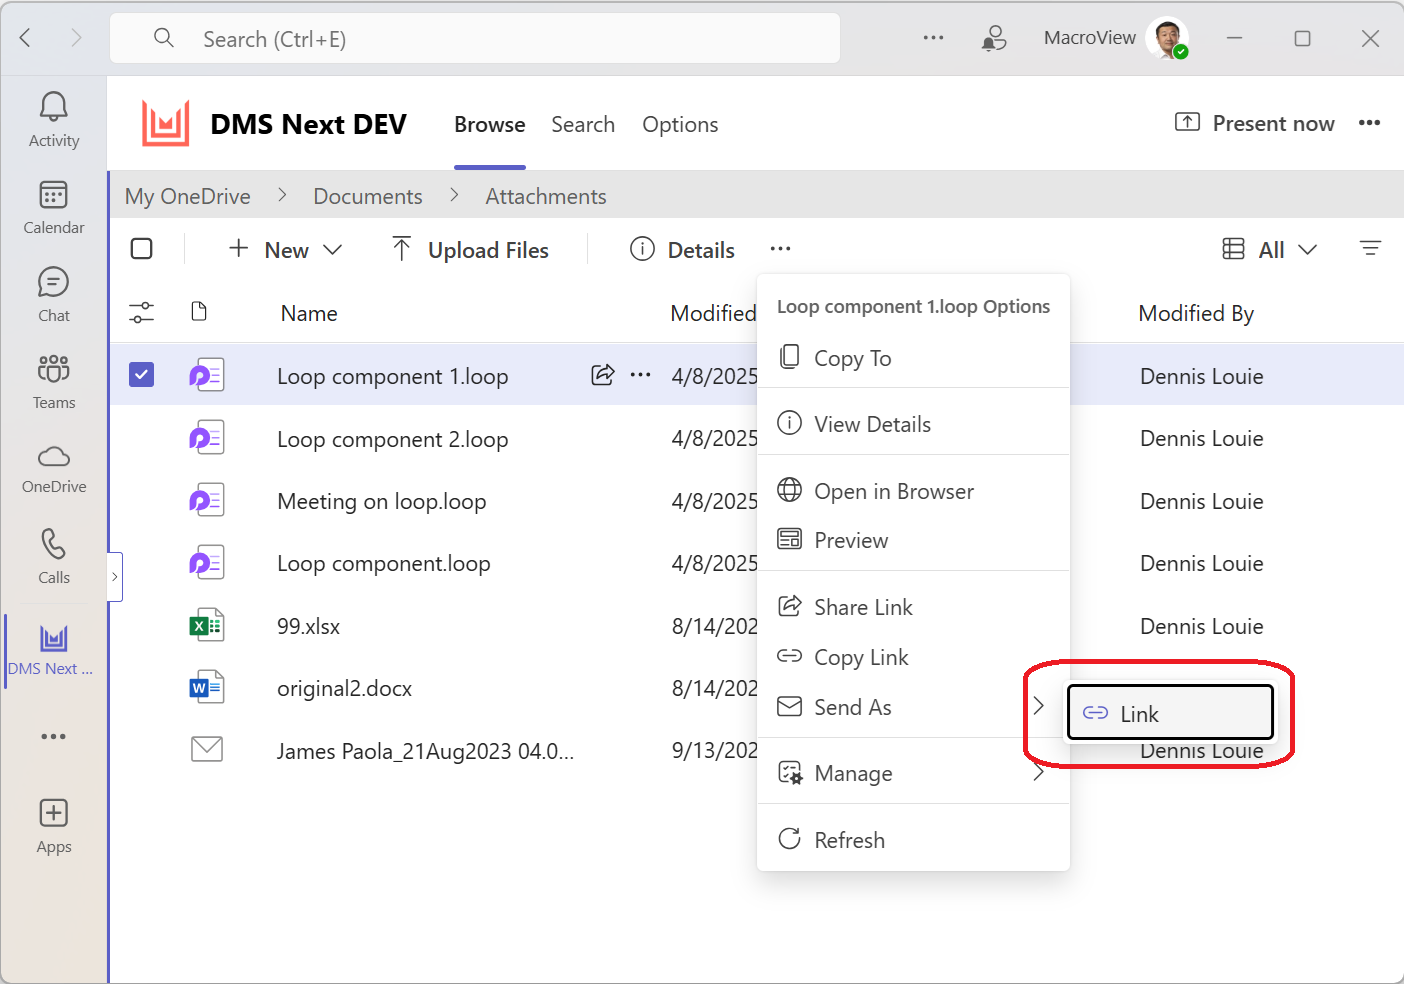The width and height of the screenshot is (1404, 984).
Task: Click the Details button
Action: (x=683, y=250)
